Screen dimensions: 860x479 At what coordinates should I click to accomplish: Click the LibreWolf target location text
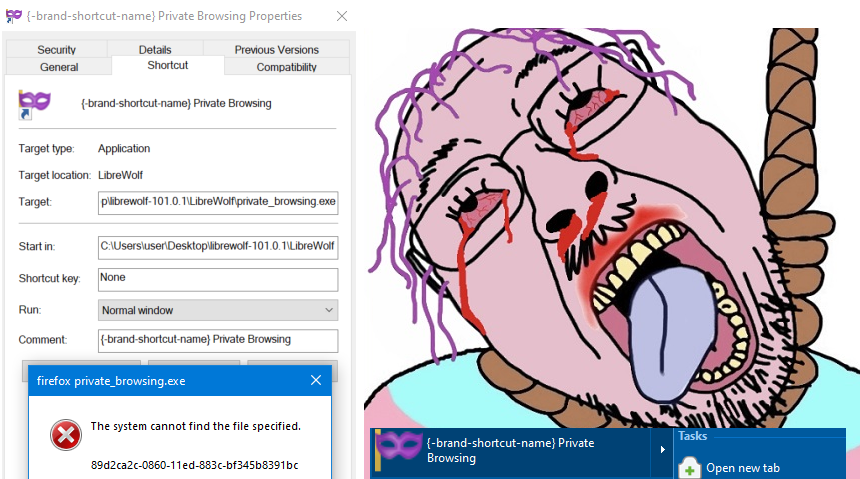(x=120, y=175)
